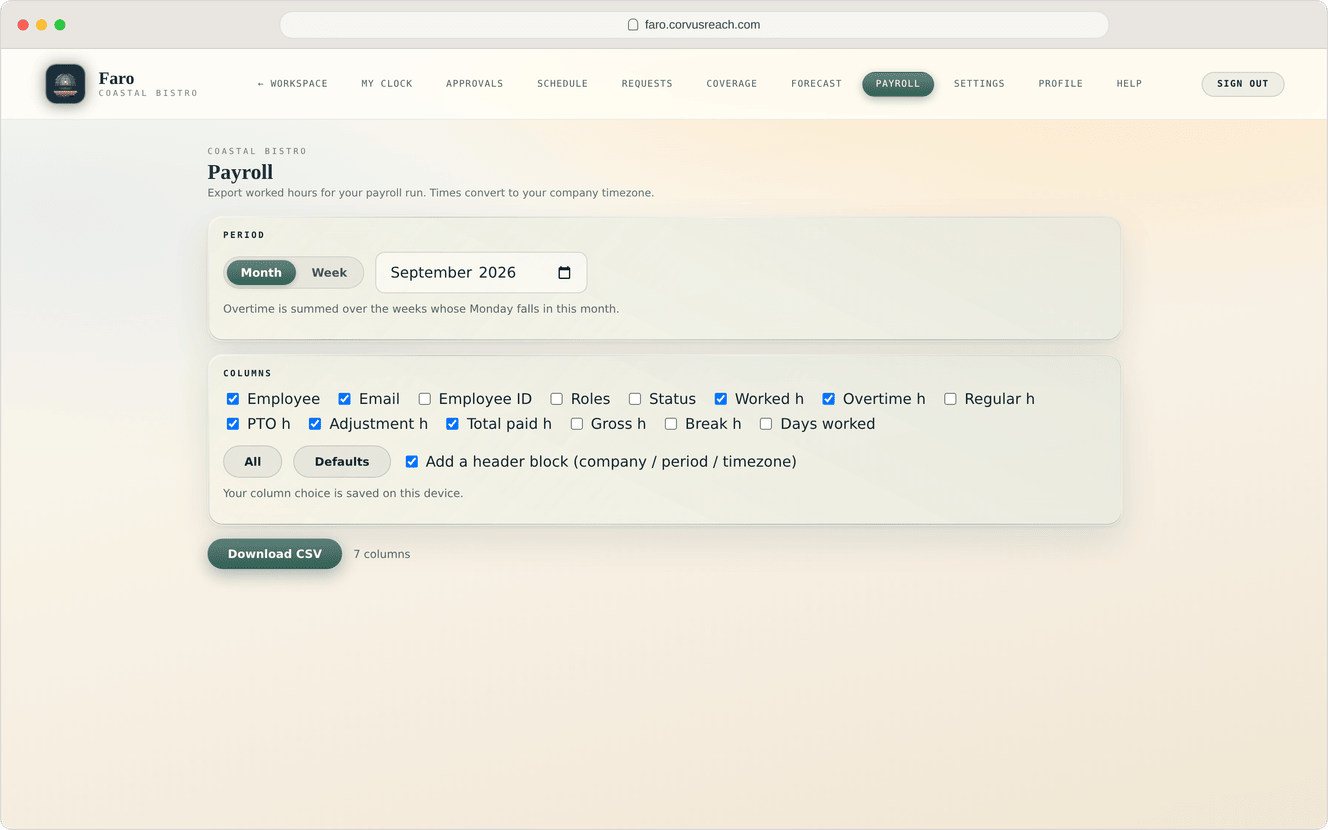
Task: Check the Gross h box
Action: pyautogui.click(x=576, y=424)
